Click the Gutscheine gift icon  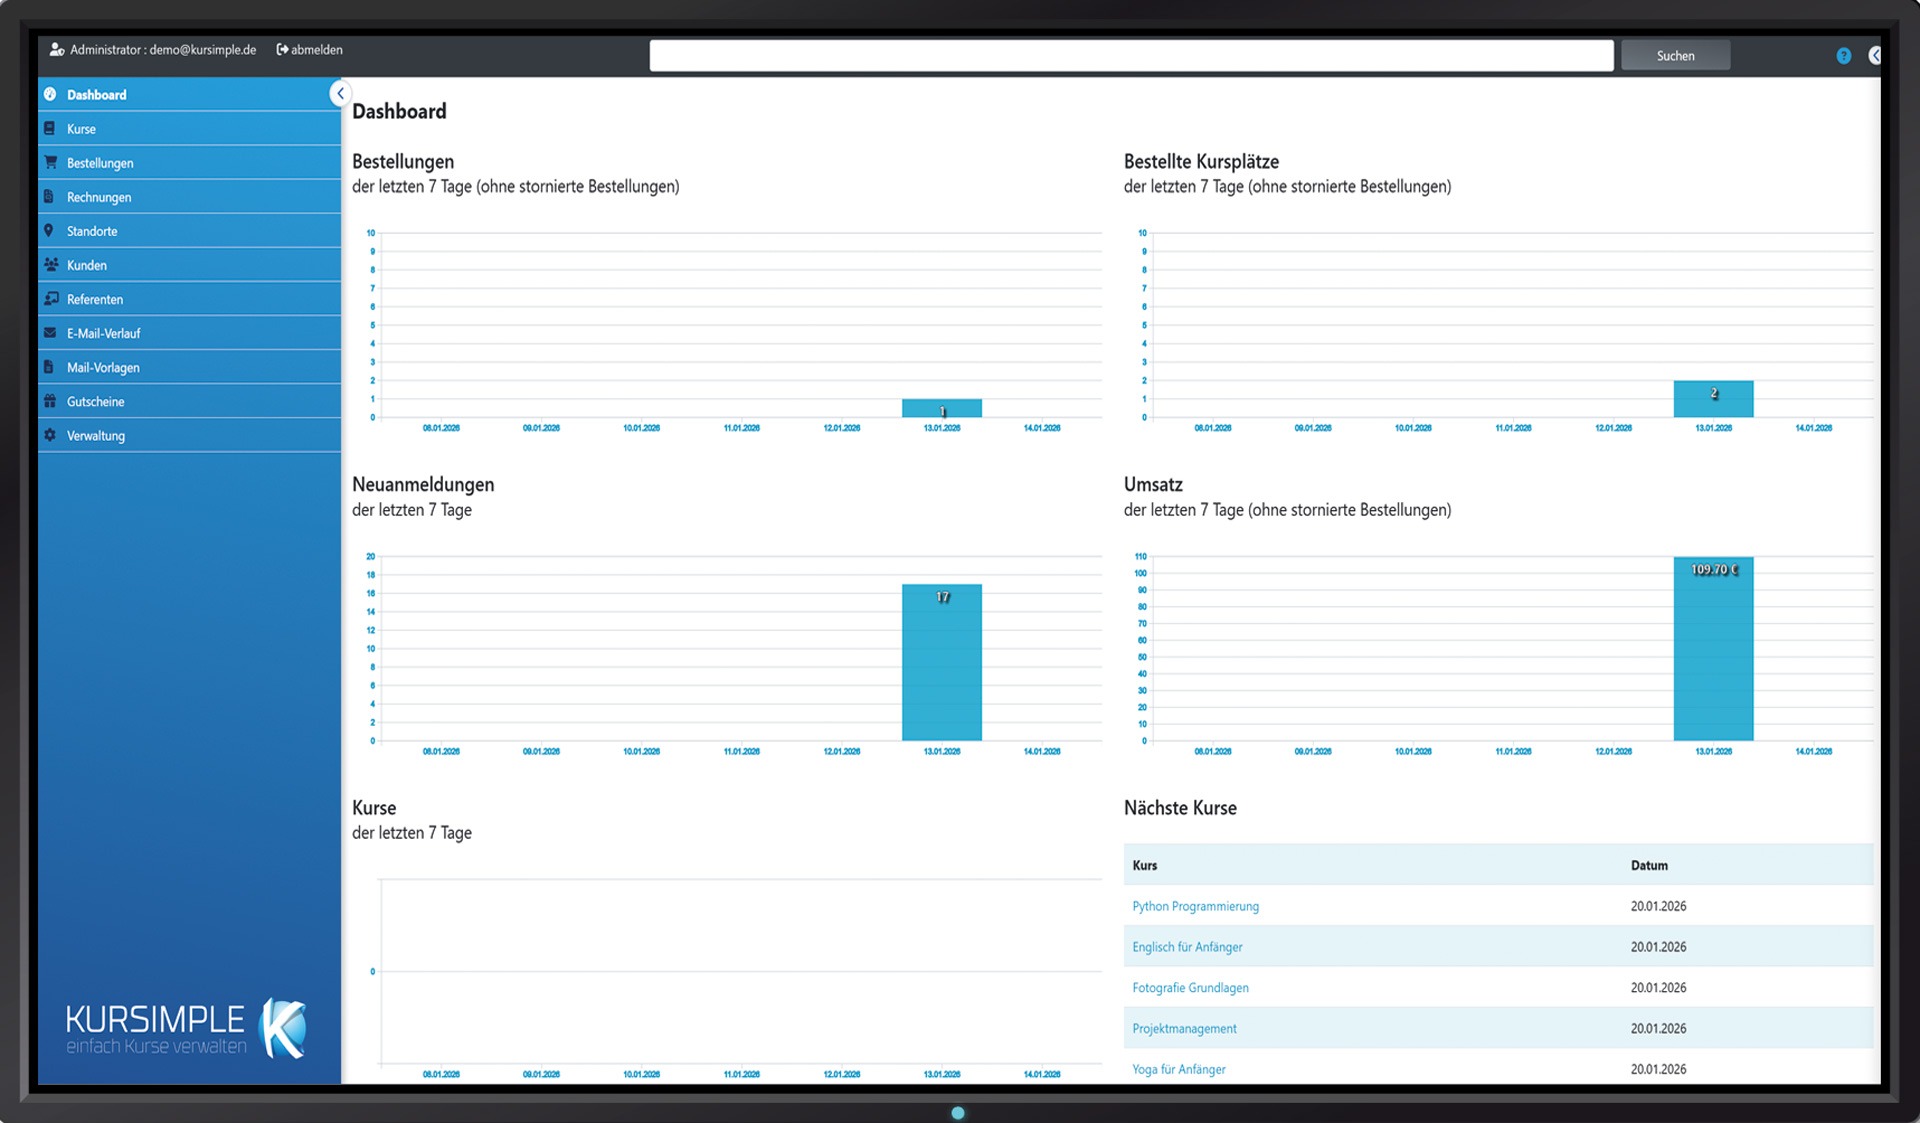50,401
